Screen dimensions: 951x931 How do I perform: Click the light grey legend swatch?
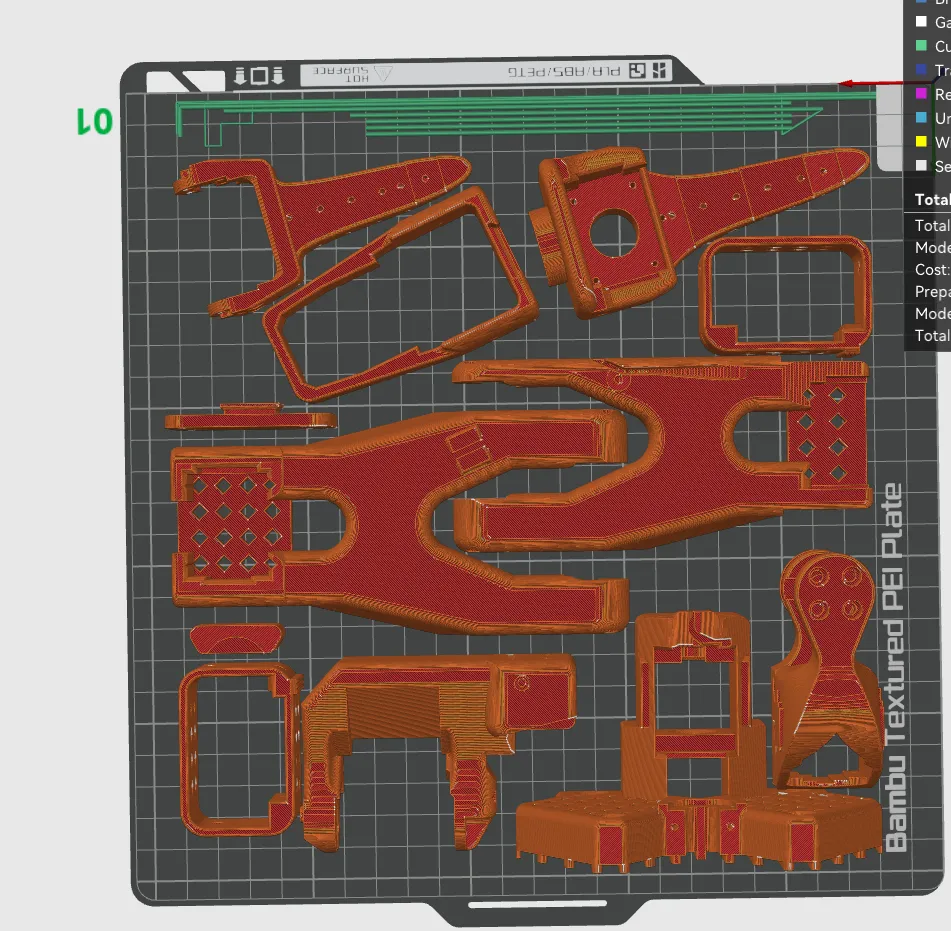click(921, 166)
